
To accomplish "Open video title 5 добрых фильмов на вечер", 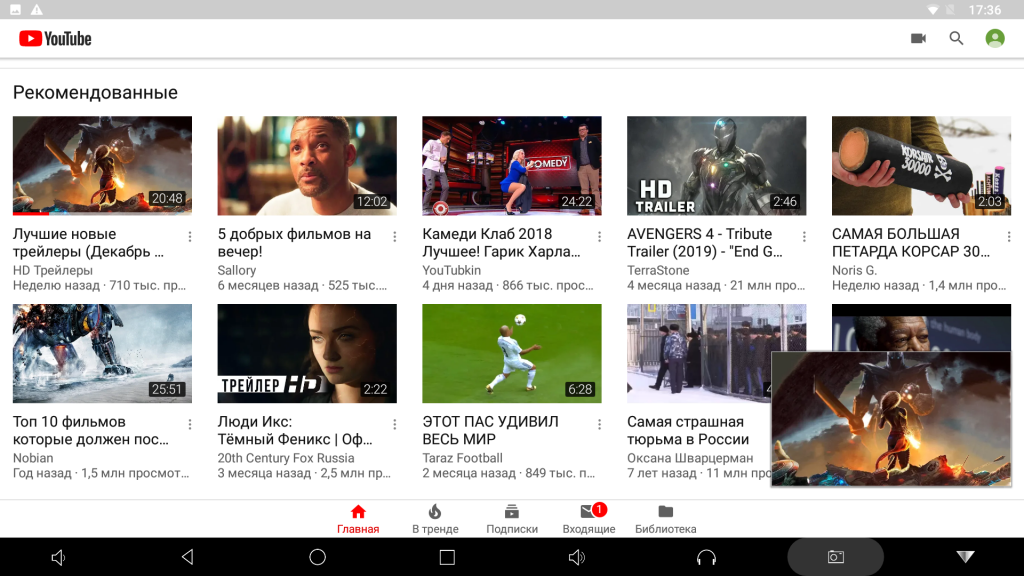I will (294, 242).
